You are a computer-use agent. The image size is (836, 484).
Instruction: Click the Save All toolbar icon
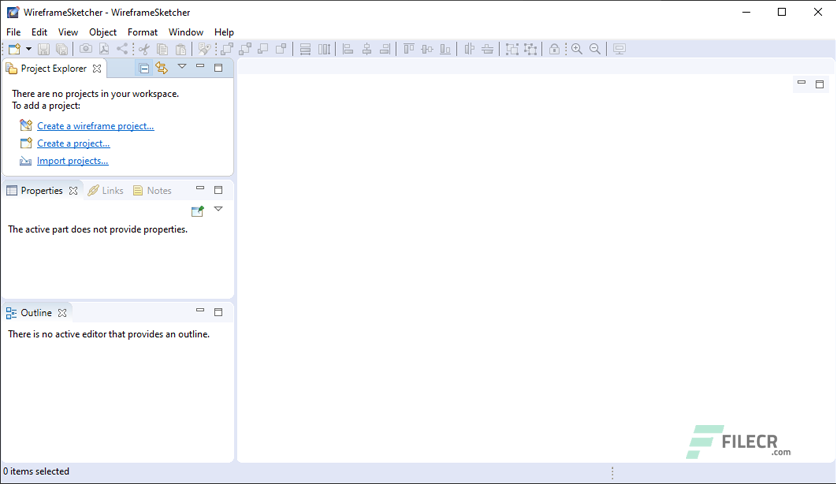pyautogui.click(x=62, y=49)
